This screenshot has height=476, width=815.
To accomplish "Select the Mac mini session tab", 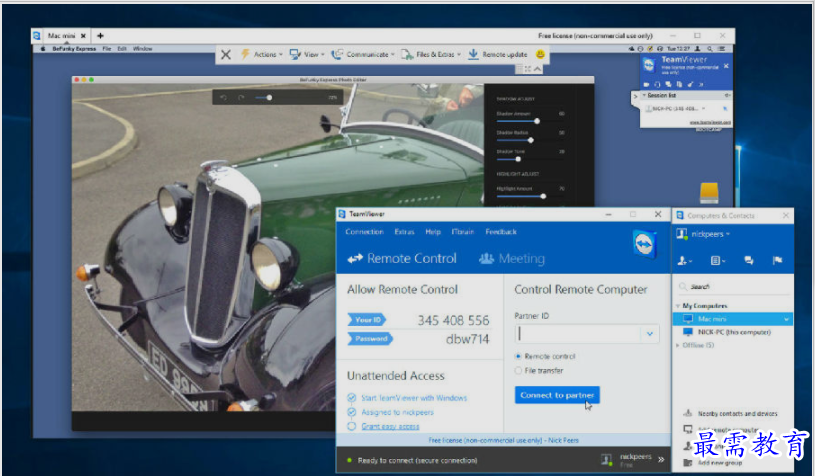I will coord(61,36).
